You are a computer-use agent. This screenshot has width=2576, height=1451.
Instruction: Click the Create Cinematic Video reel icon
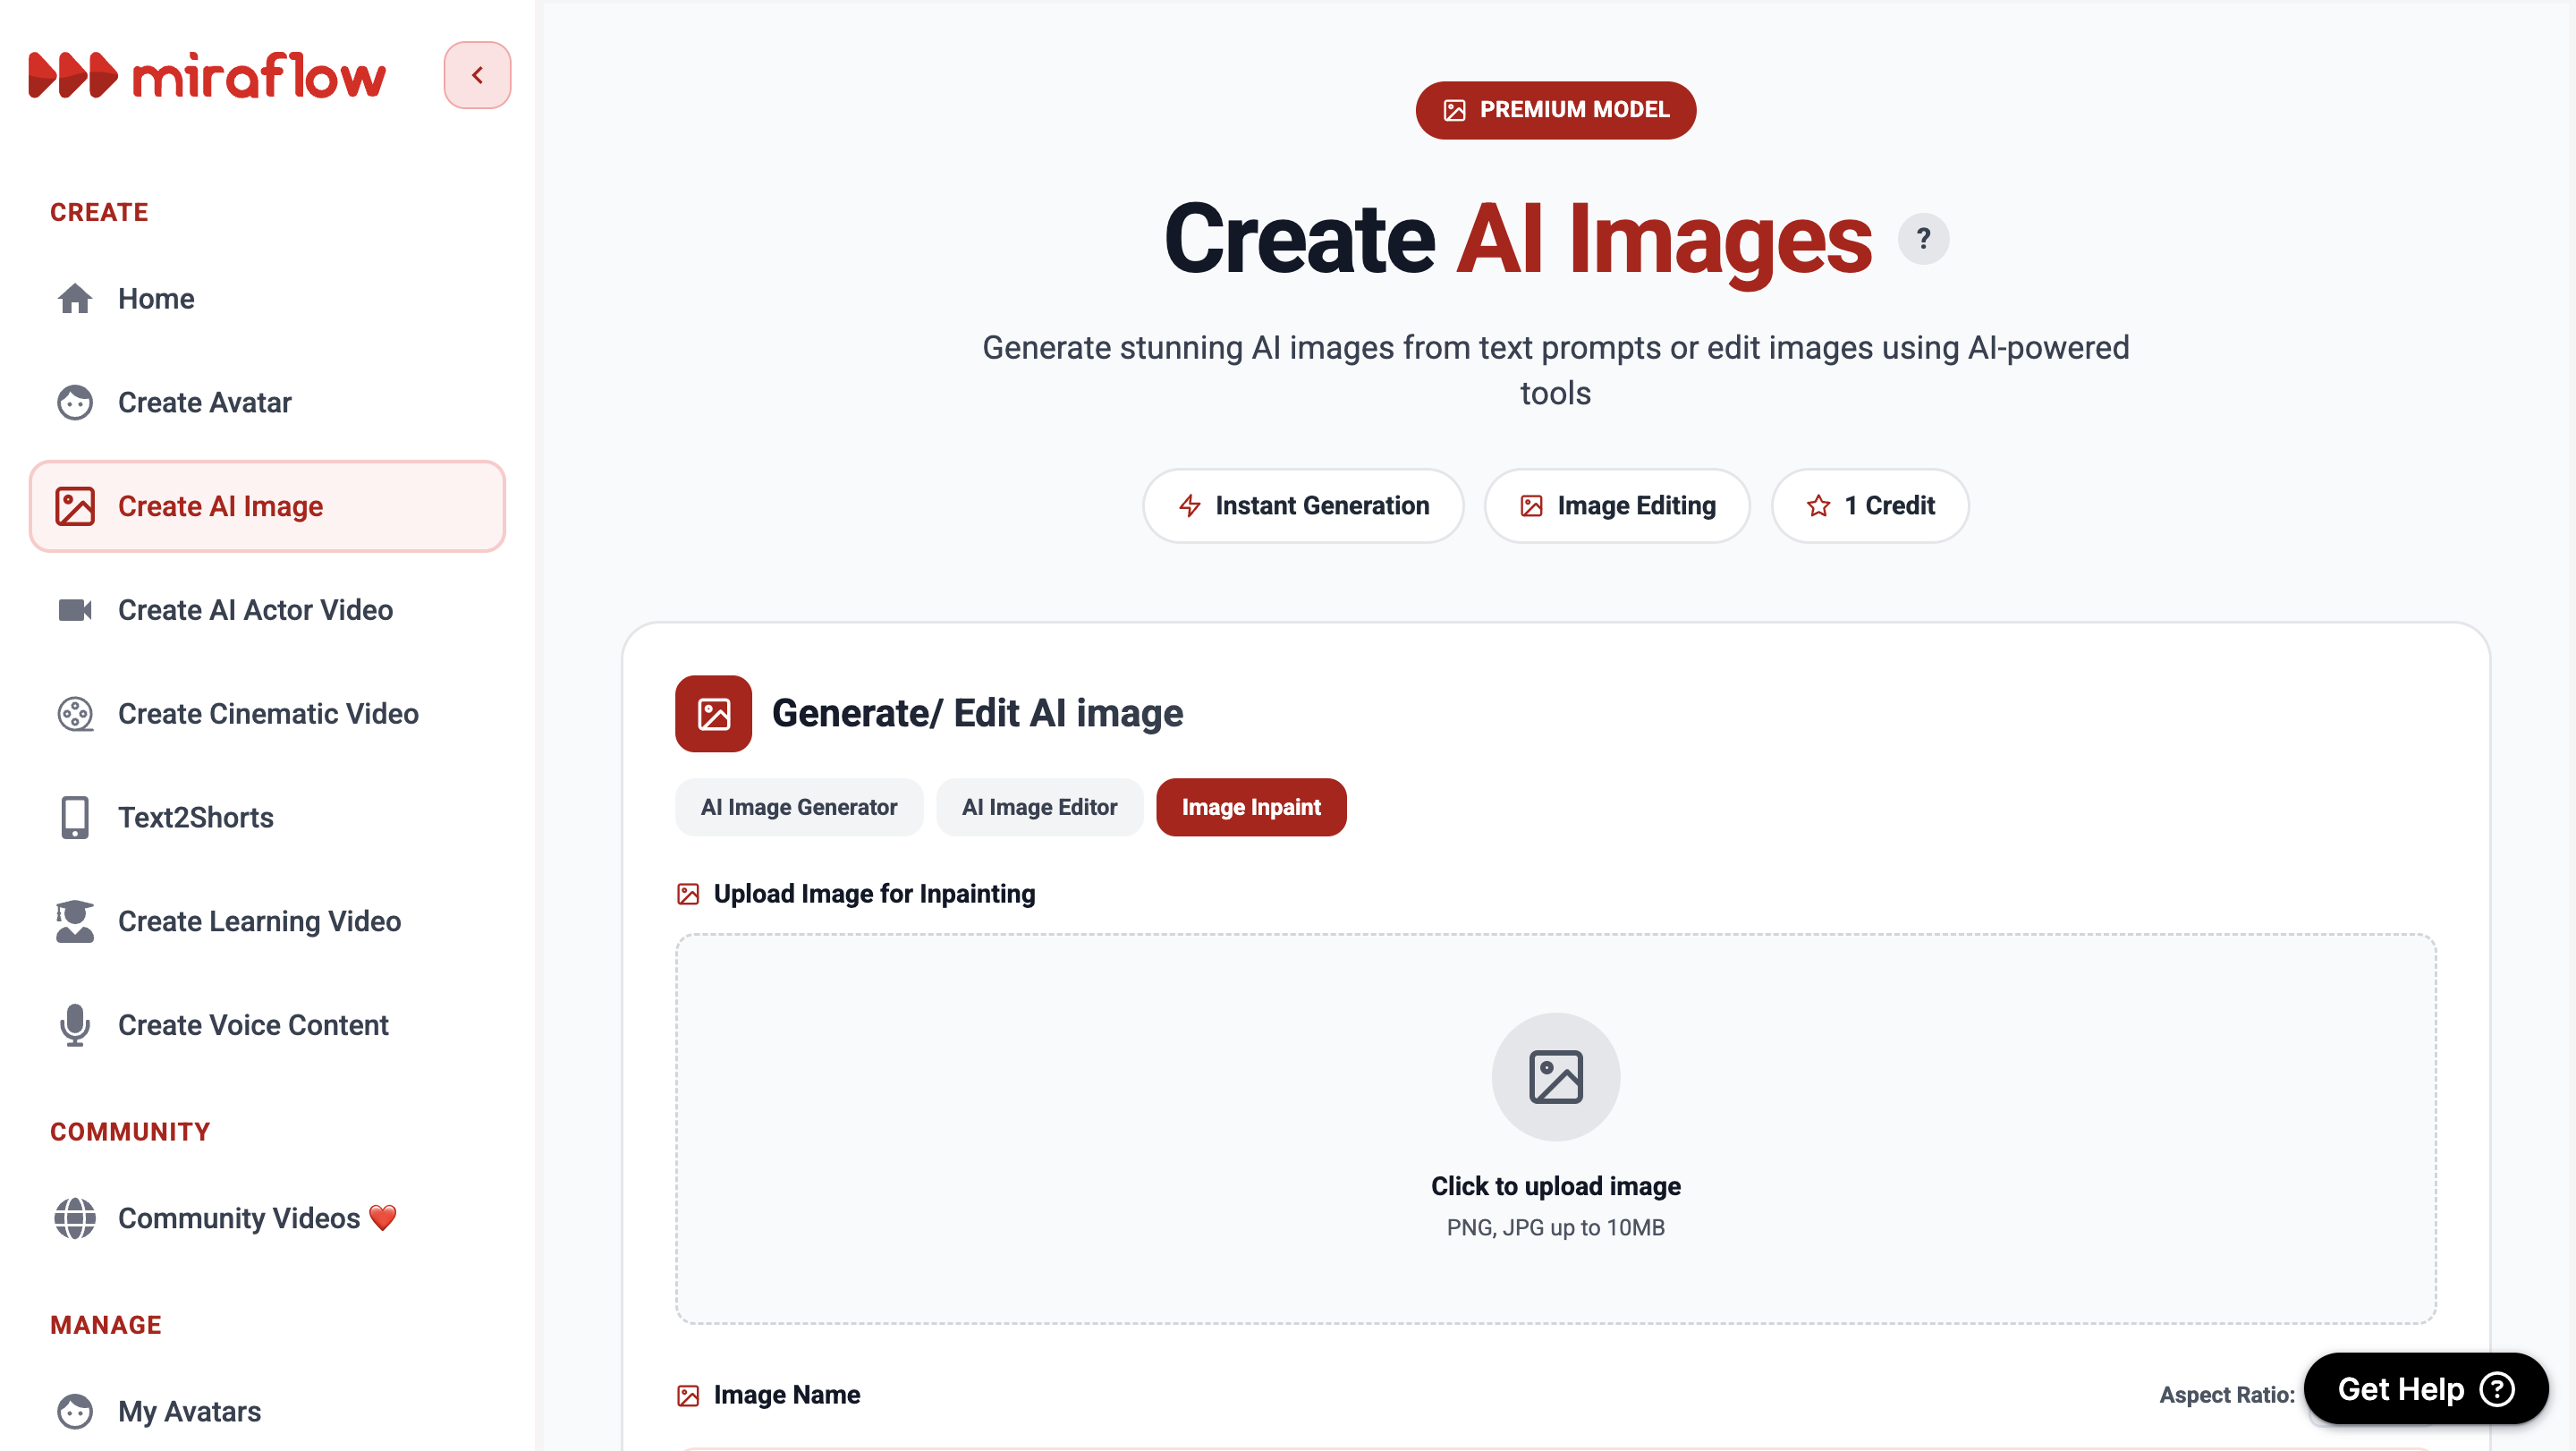(x=75, y=714)
